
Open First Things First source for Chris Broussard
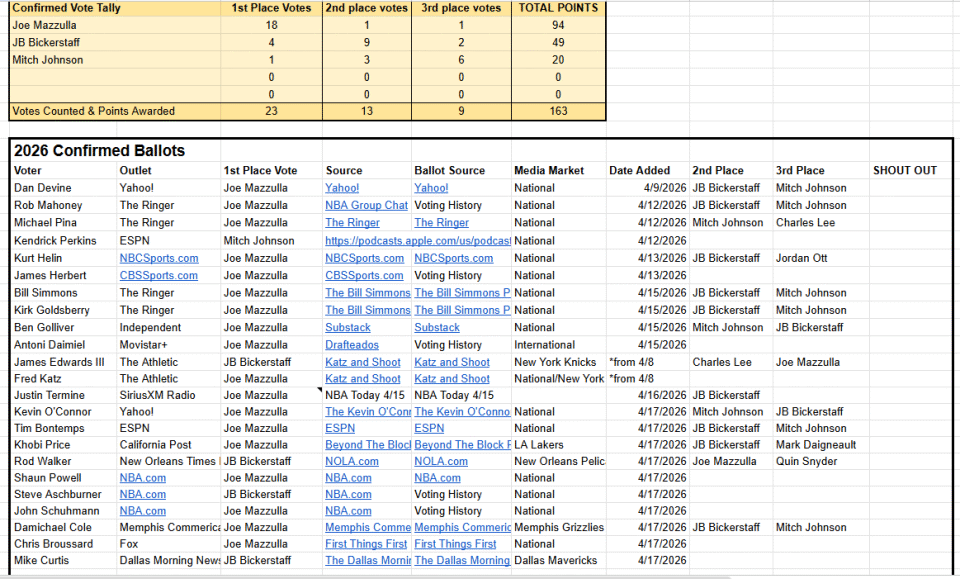(366, 544)
